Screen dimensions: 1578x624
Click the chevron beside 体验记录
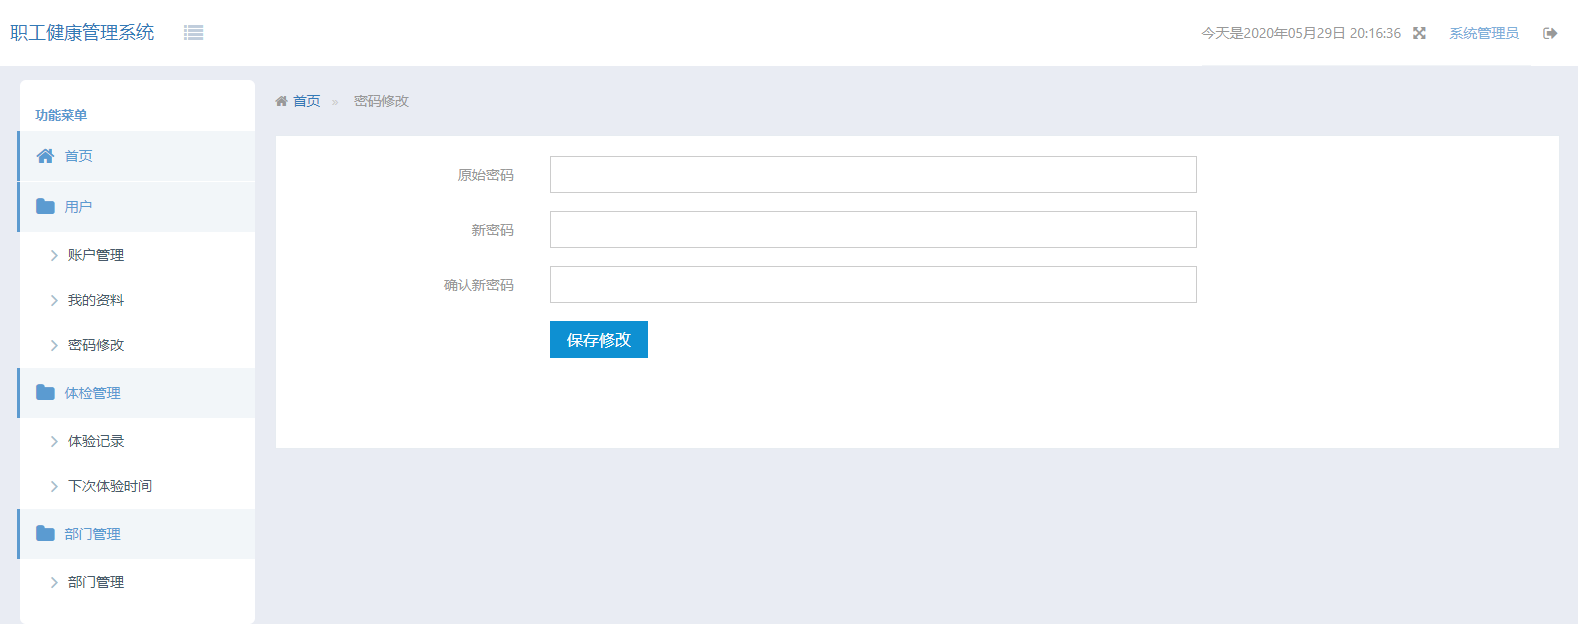click(x=54, y=441)
